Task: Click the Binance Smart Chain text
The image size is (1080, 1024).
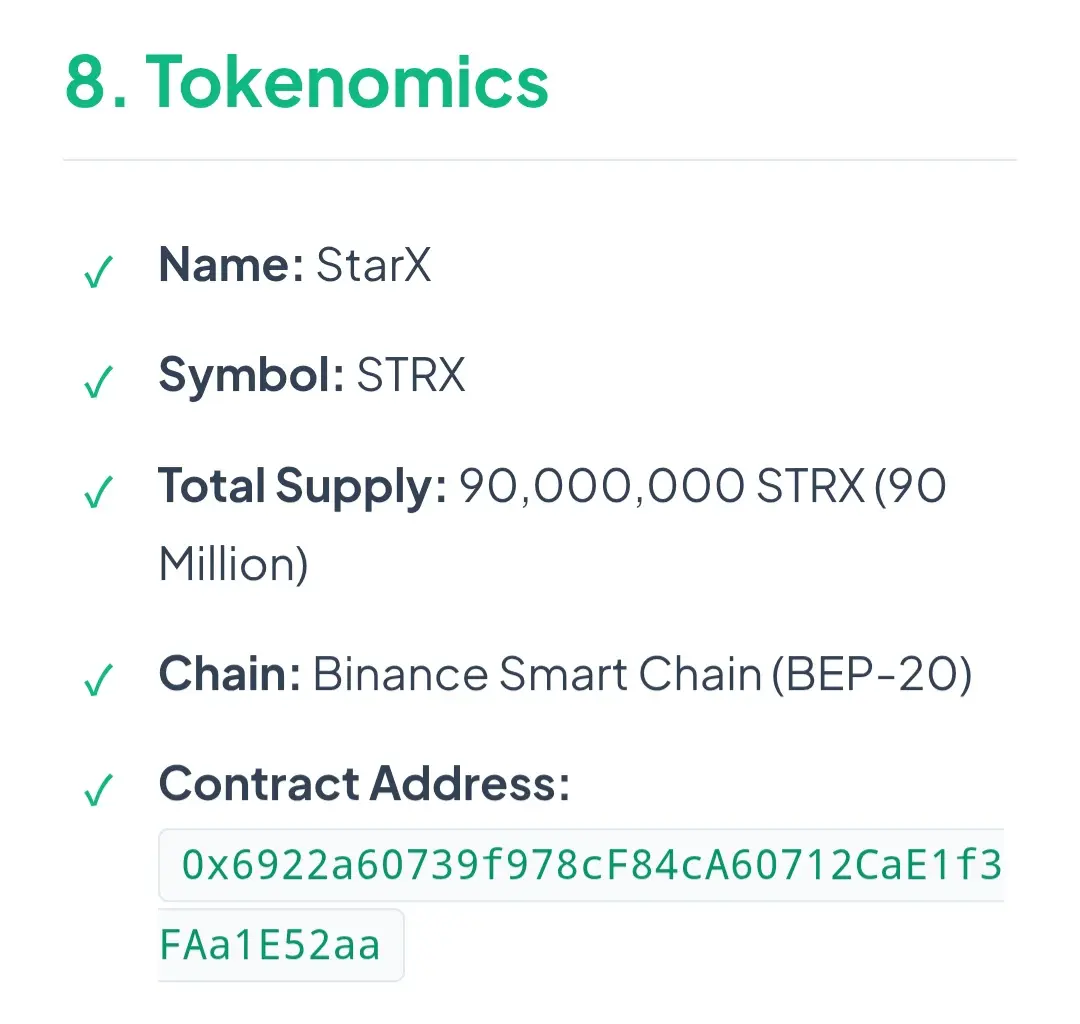Action: [x=537, y=675]
